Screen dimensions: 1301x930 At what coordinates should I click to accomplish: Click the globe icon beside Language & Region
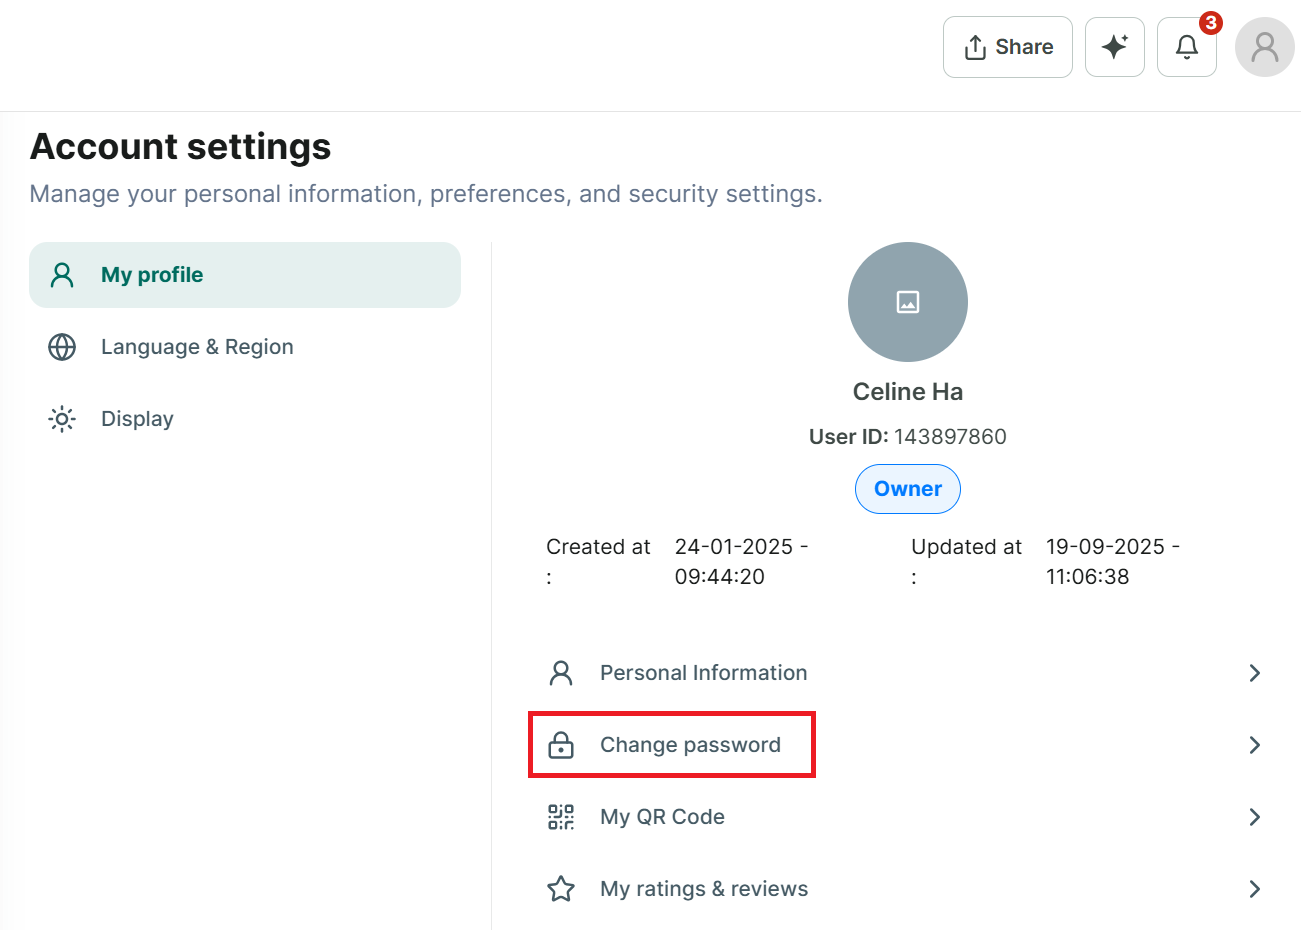coord(62,347)
